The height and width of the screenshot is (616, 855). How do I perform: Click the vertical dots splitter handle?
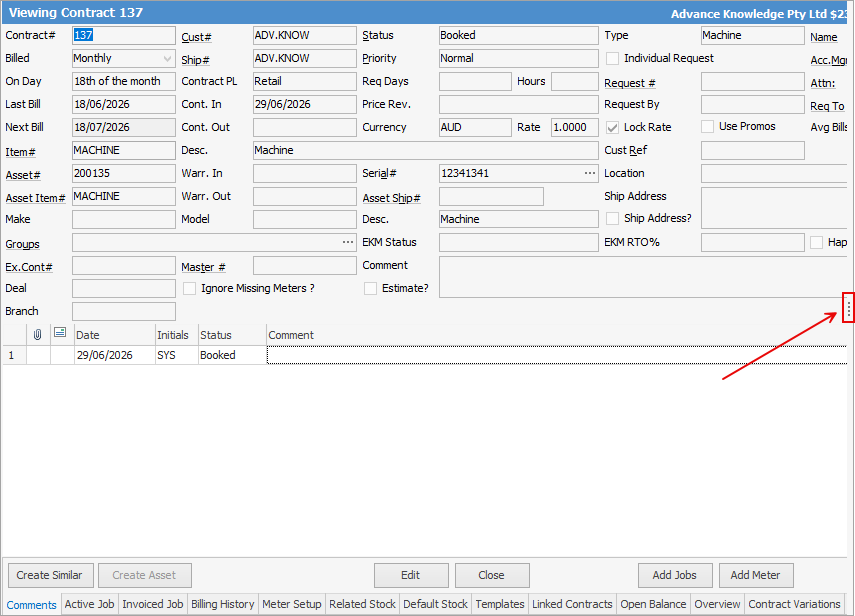tap(848, 308)
